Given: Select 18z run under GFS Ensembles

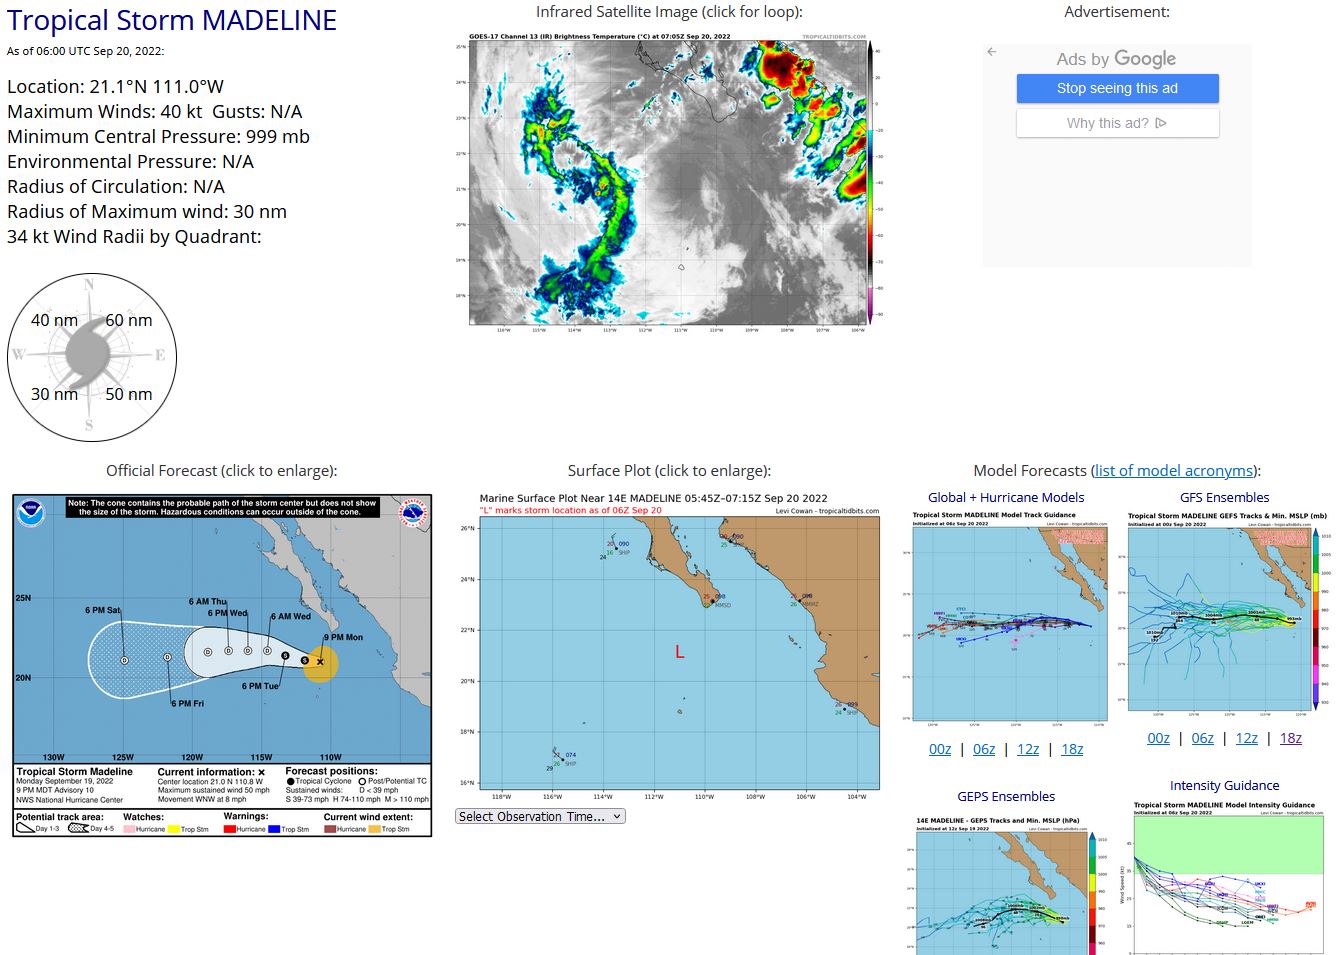Looking at the screenshot, I should click(1291, 738).
